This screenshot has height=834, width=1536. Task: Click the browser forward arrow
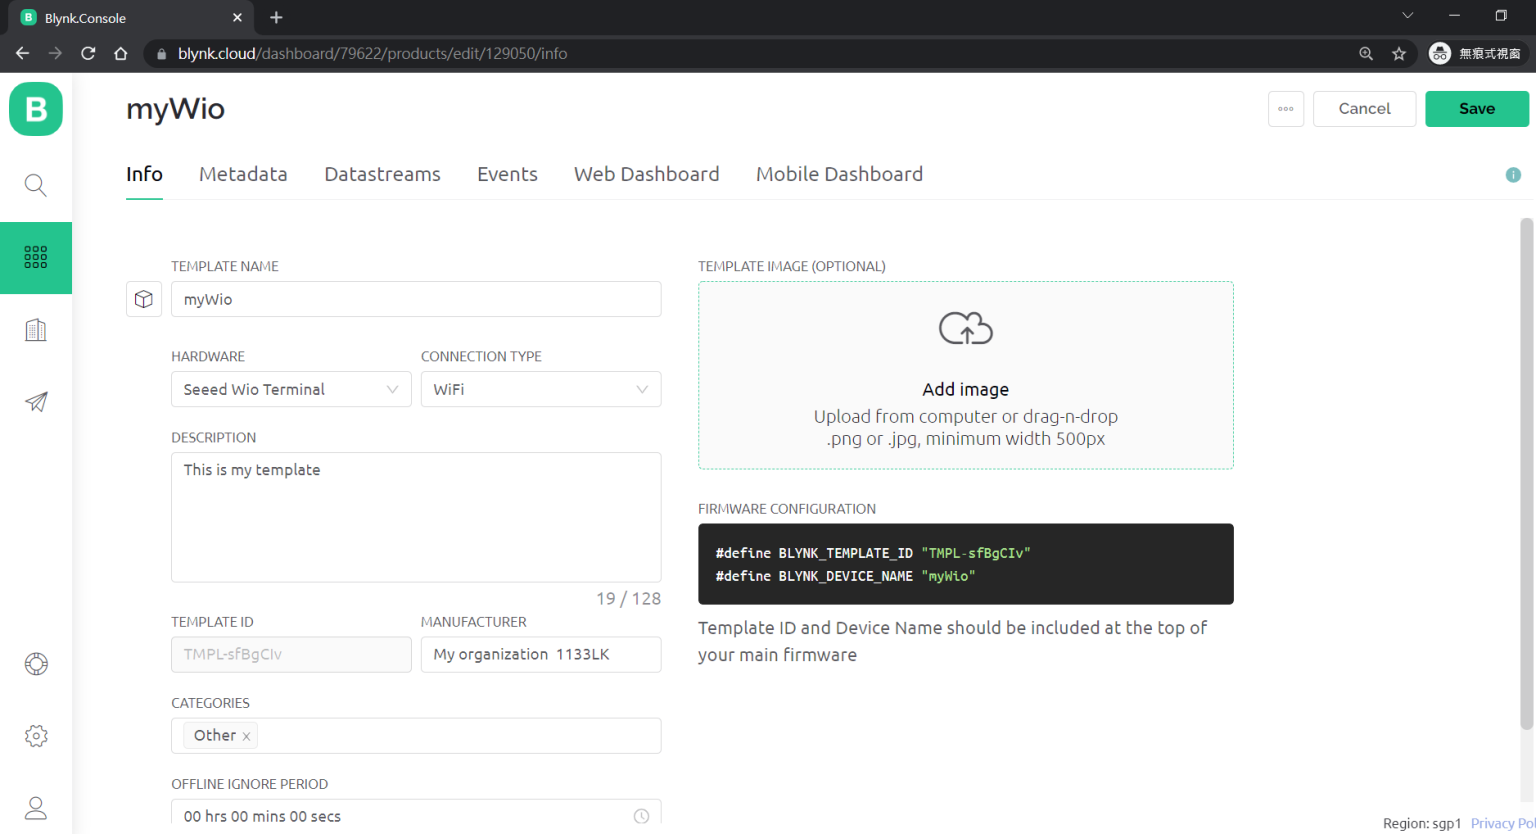pyautogui.click(x=55, y=53)
